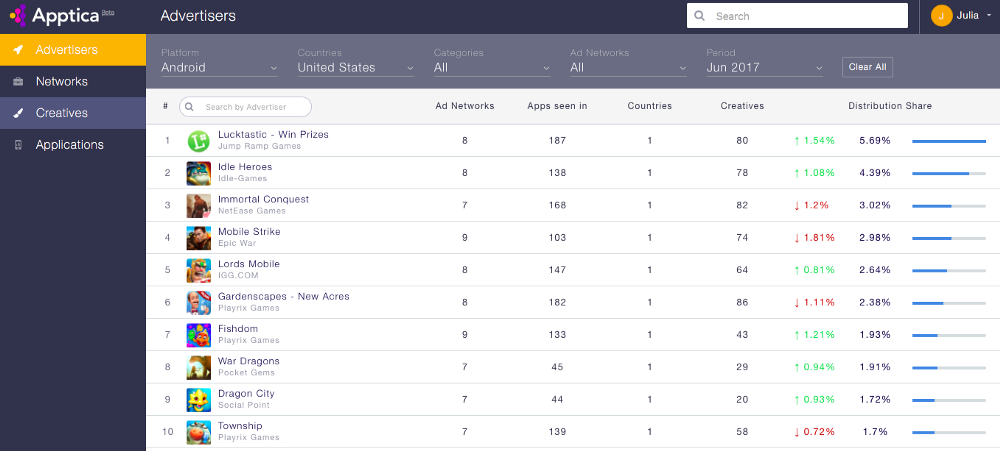Click NetEase Games publisher text
Image resolution: width=1000 pixels, height=451 pixels.
coord(252,211)
